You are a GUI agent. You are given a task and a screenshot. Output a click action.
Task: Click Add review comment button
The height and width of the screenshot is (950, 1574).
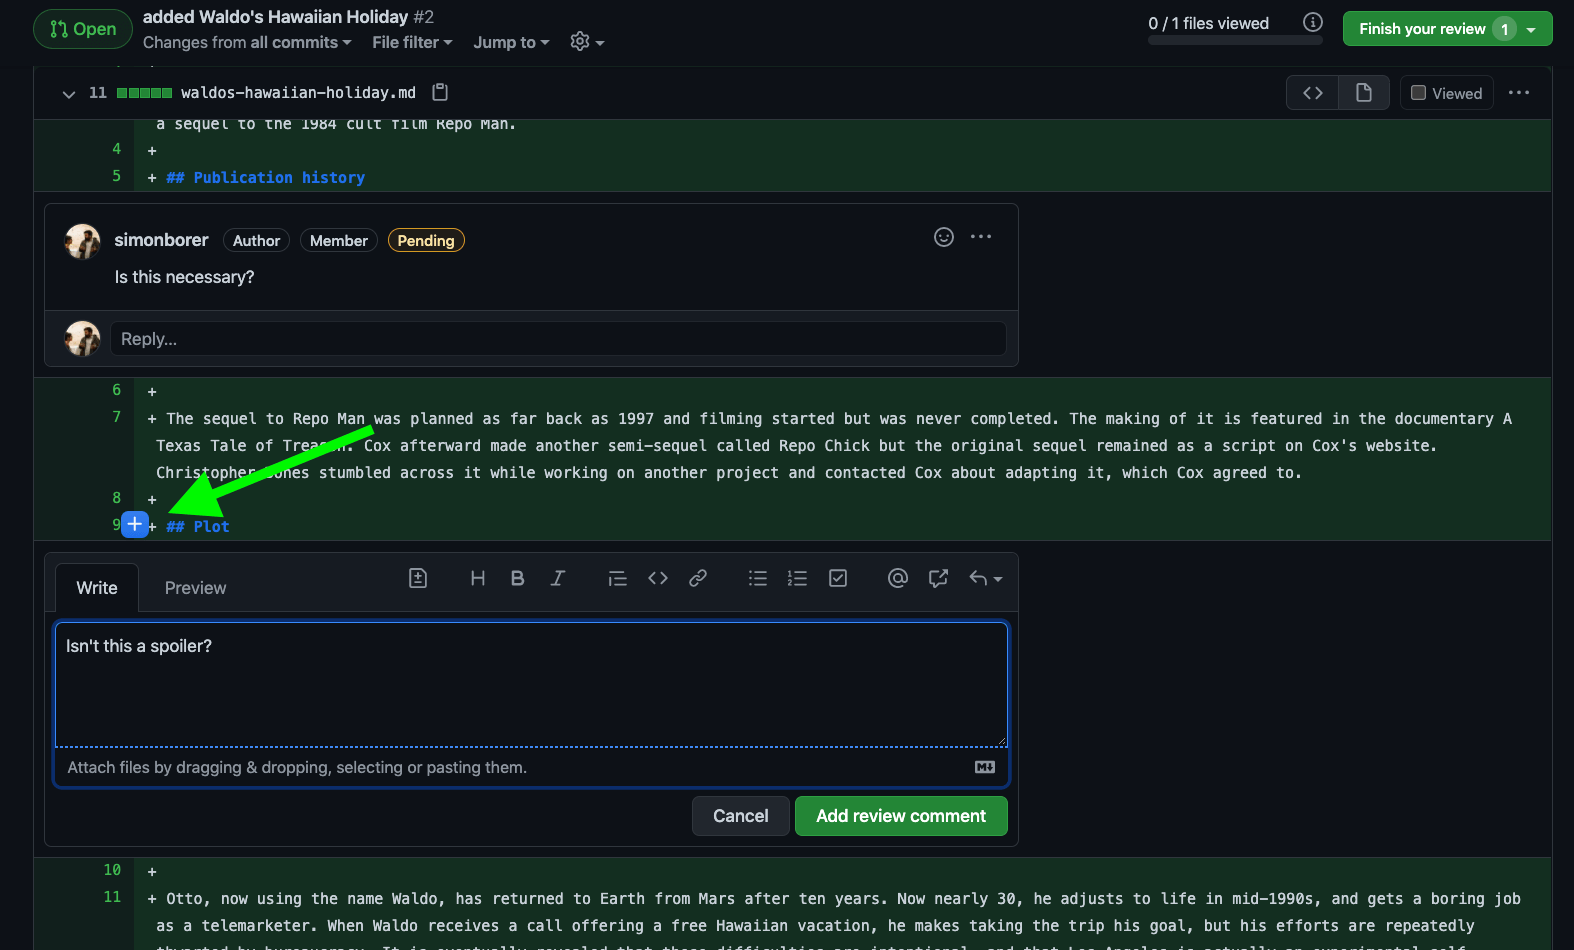click(x=901, y=816)
